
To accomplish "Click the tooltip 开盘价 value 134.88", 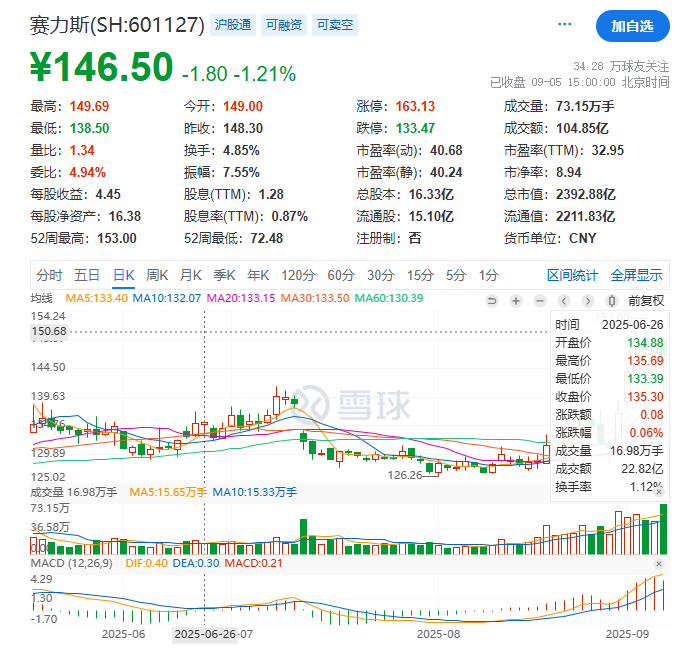I will pos(645,343).
